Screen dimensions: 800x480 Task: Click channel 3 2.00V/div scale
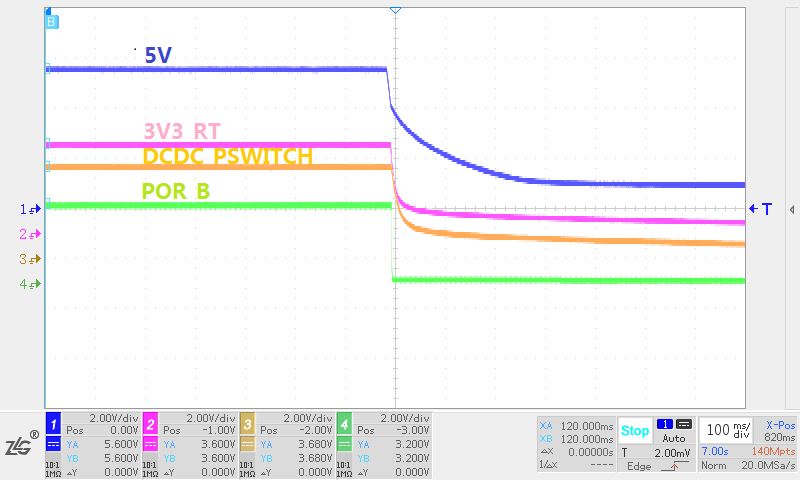(308, 418)
